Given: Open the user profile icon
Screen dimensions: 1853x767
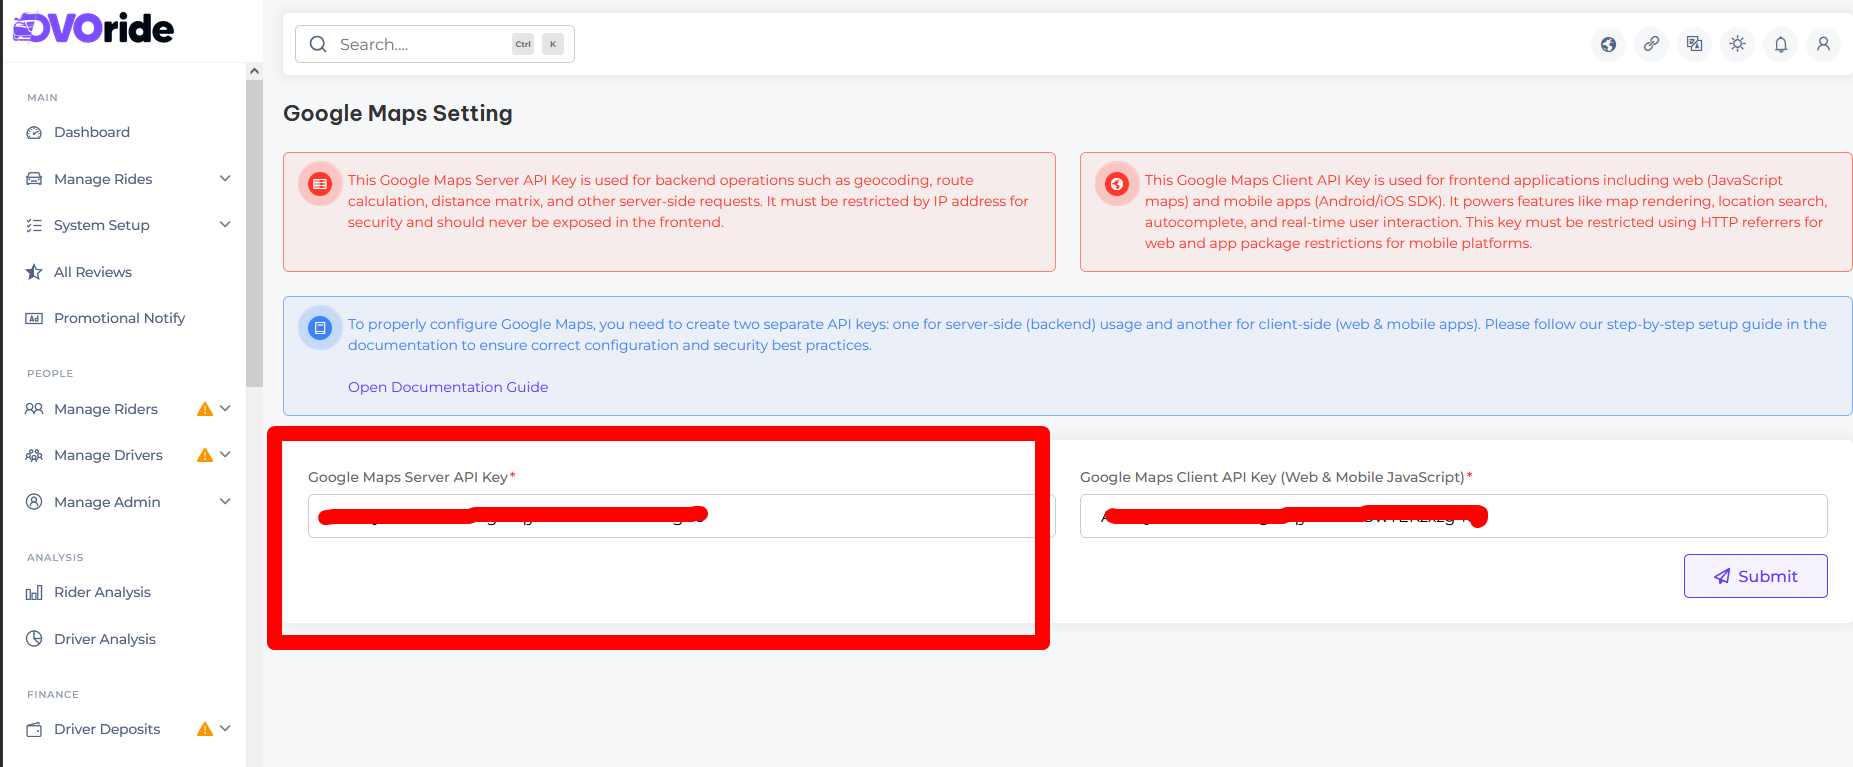Looking at the screenshot, I should (x=1824, y=44).
